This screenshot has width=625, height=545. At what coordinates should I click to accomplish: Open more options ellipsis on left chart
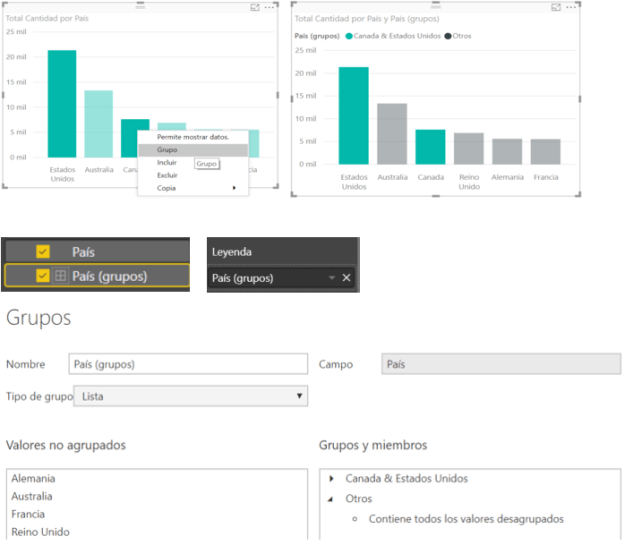pos(269,8)
